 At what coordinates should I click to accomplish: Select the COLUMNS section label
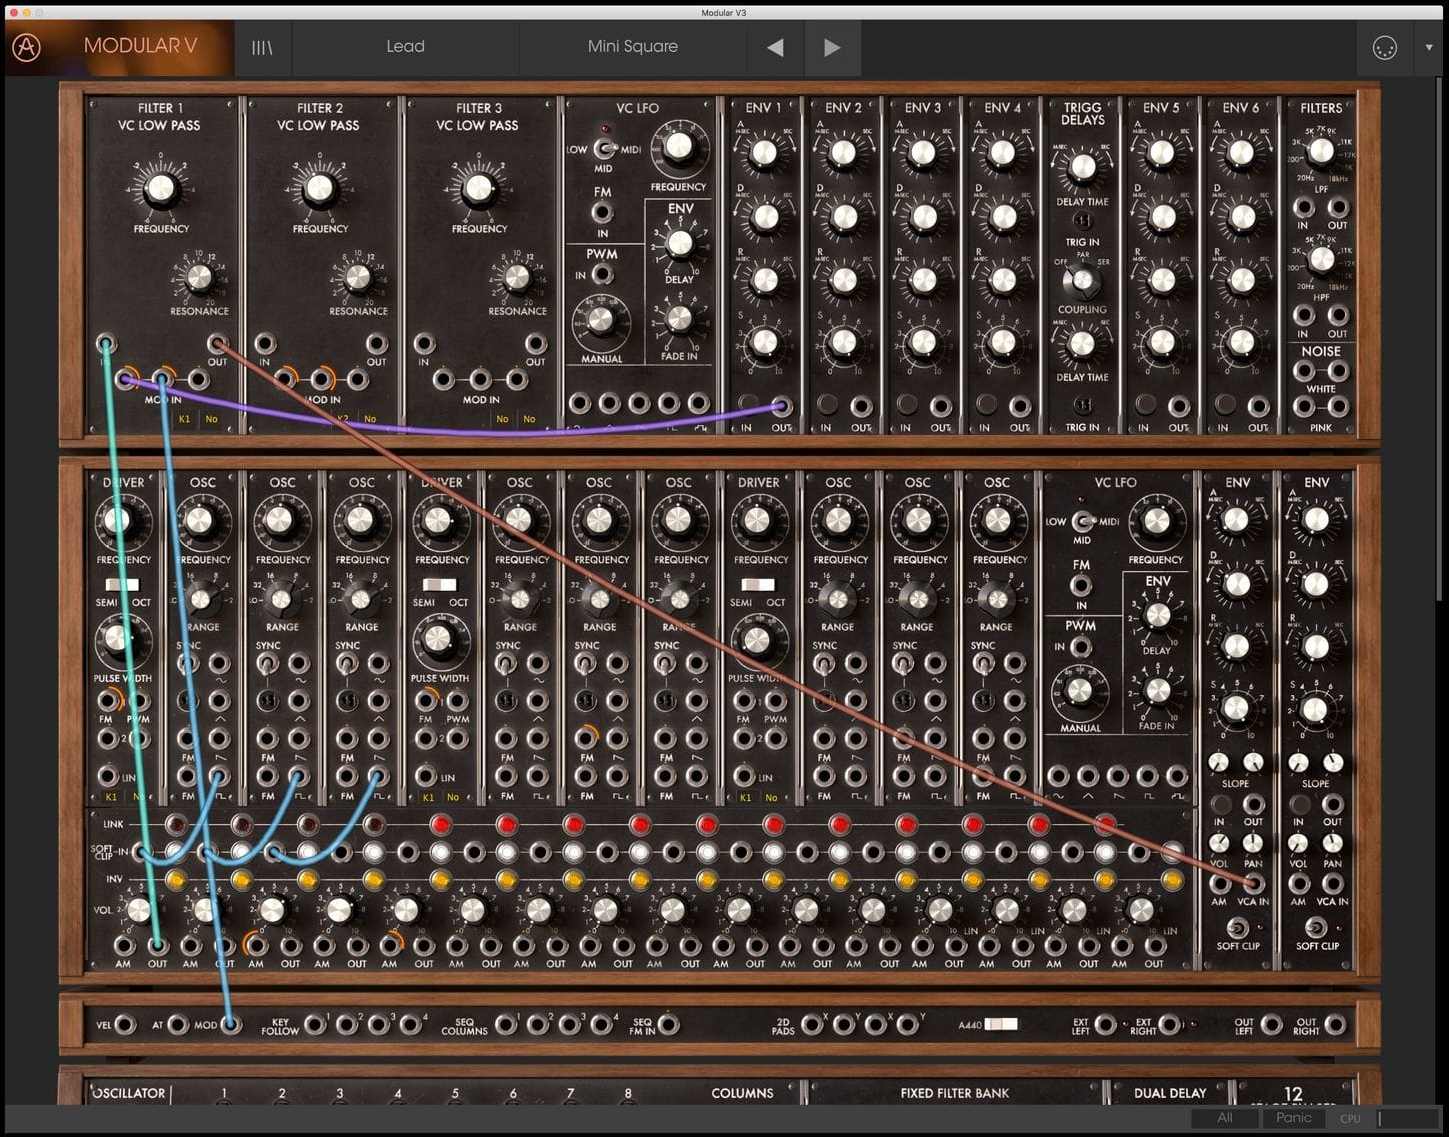click(742, 1093)
